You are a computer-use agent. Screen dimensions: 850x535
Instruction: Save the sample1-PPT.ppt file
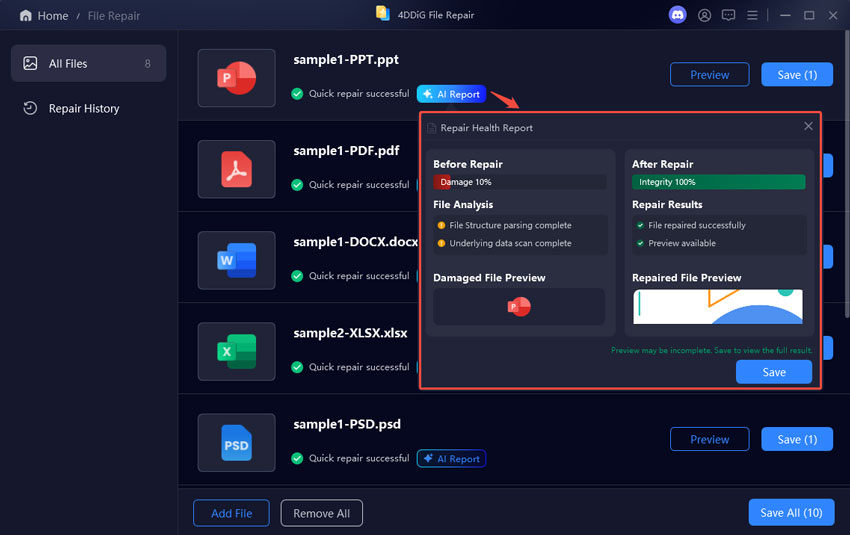click(x=797, y=75)
